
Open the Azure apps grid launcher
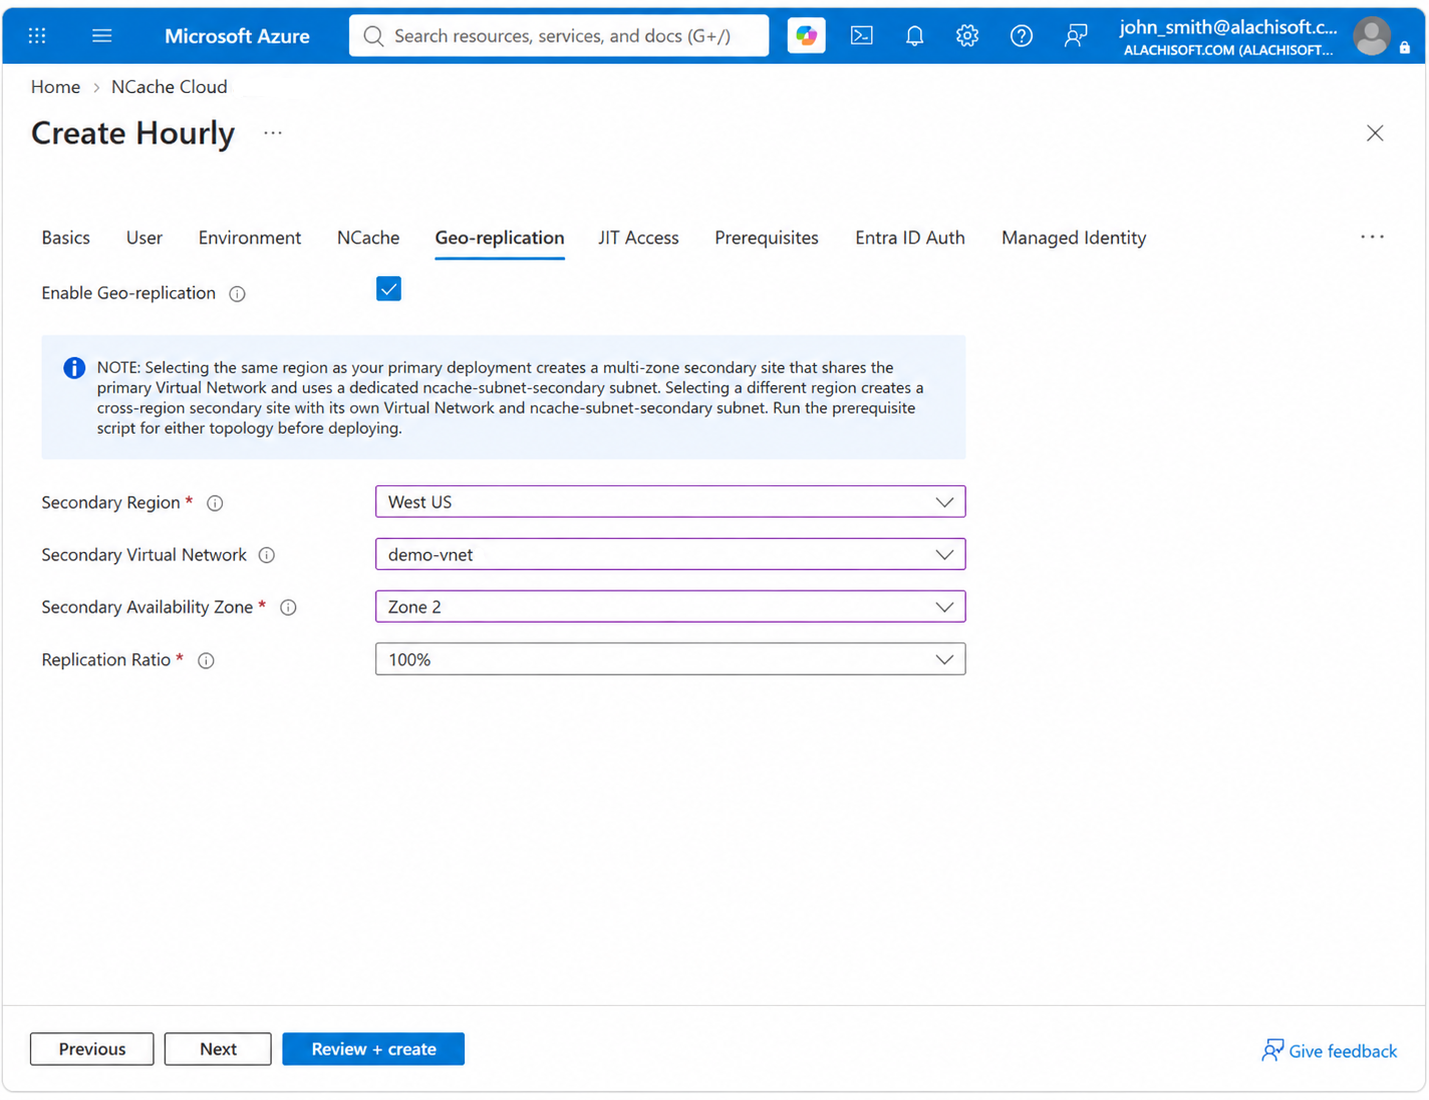37,36
